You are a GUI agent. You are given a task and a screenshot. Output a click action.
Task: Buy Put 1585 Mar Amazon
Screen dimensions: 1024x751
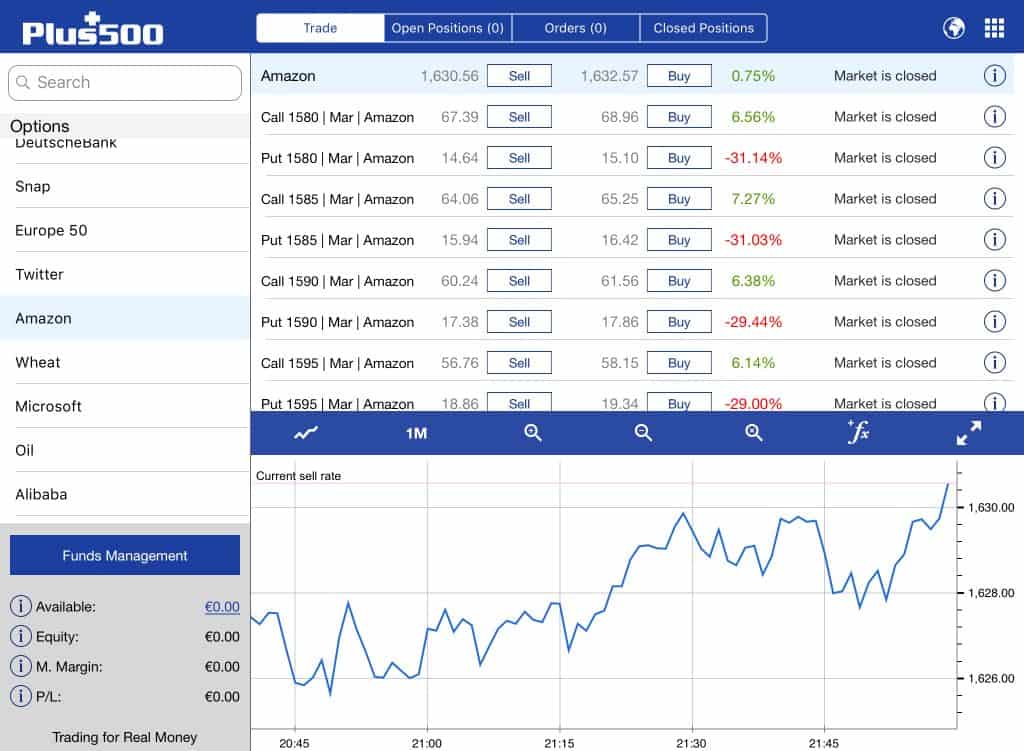[679, 240]
